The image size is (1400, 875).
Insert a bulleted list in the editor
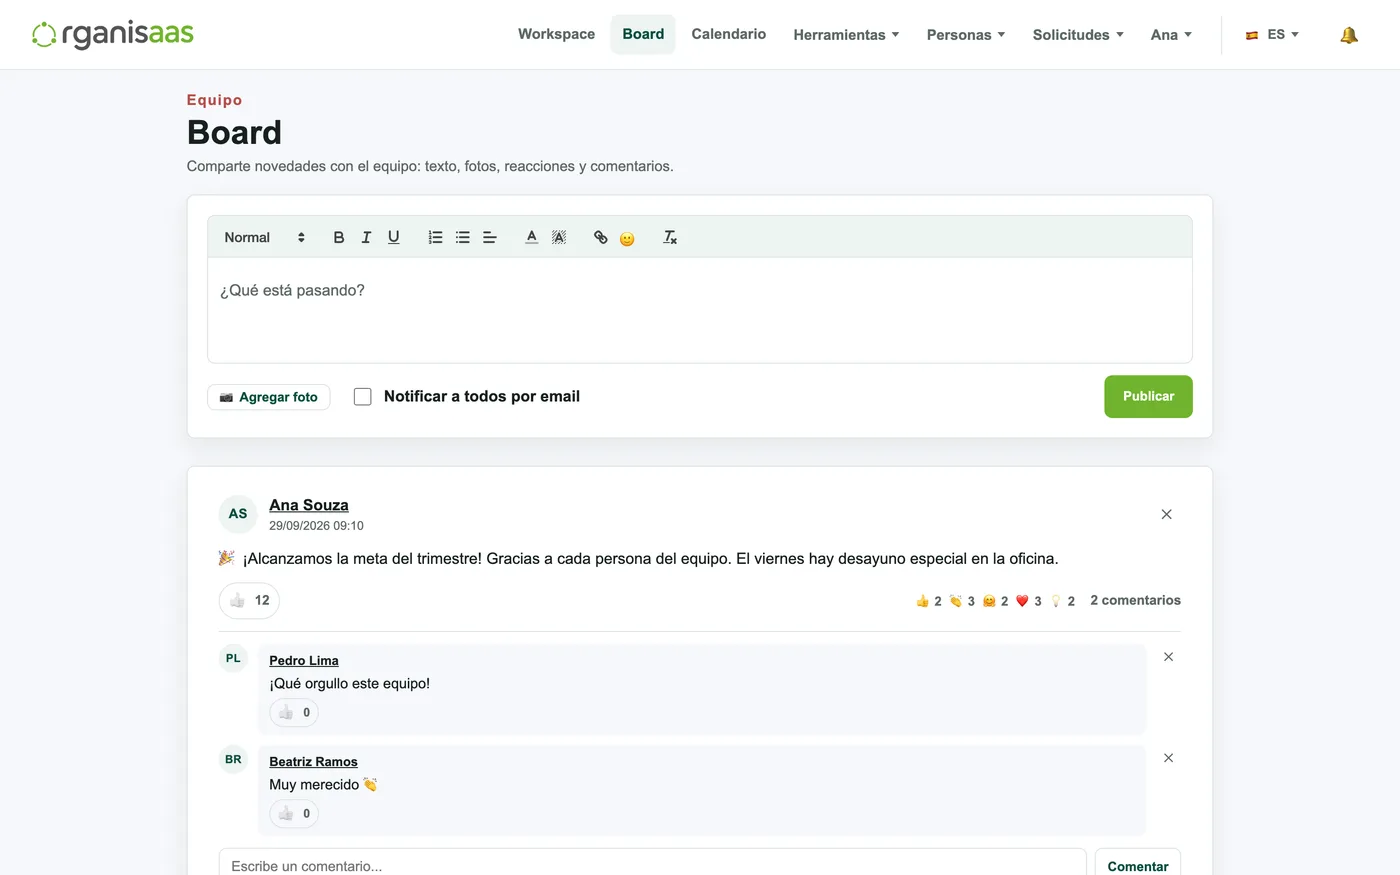(x=462, y=238)
